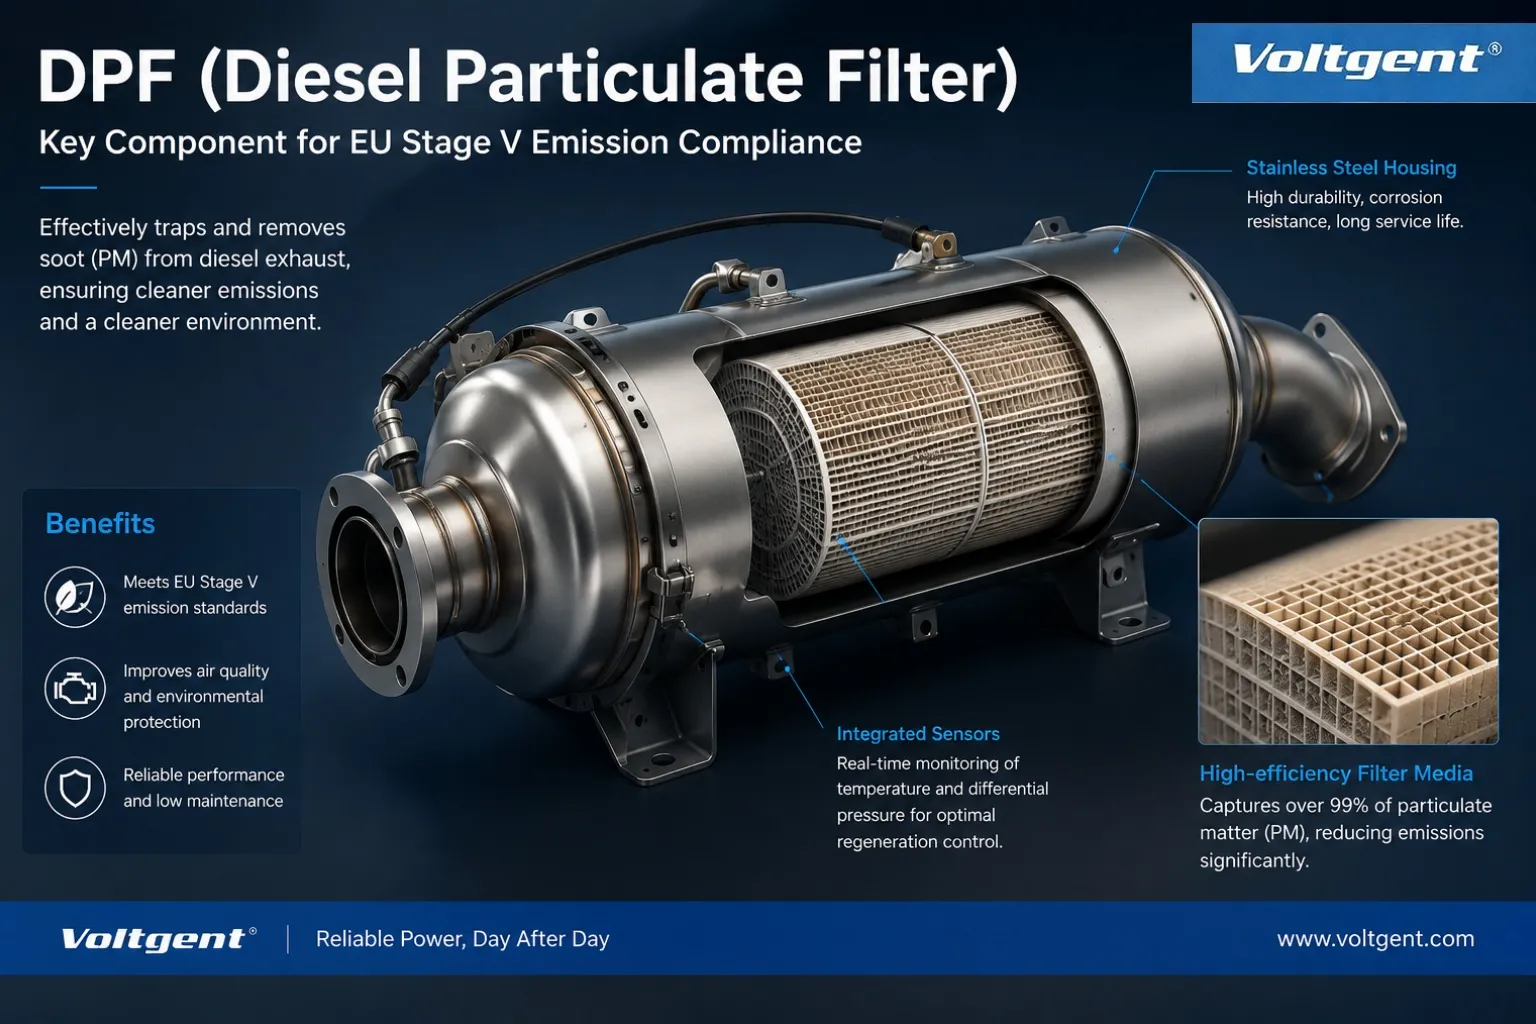The image size is (1536, 1024).
Task: Click the leaf emission standards icon
Action: tap(75, 597)
